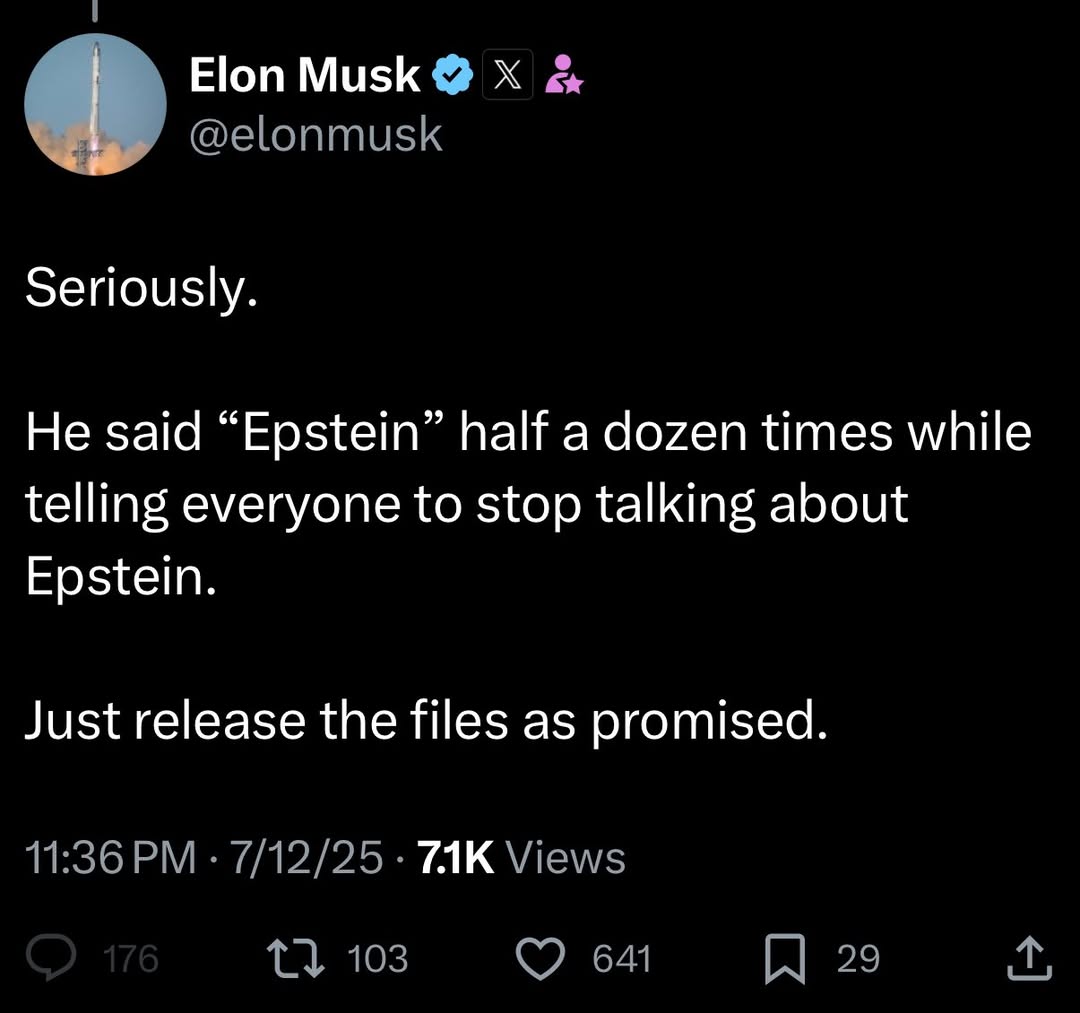Like the post with heart icon
The image size is (1080, 1013).
[x=541, y=958]
